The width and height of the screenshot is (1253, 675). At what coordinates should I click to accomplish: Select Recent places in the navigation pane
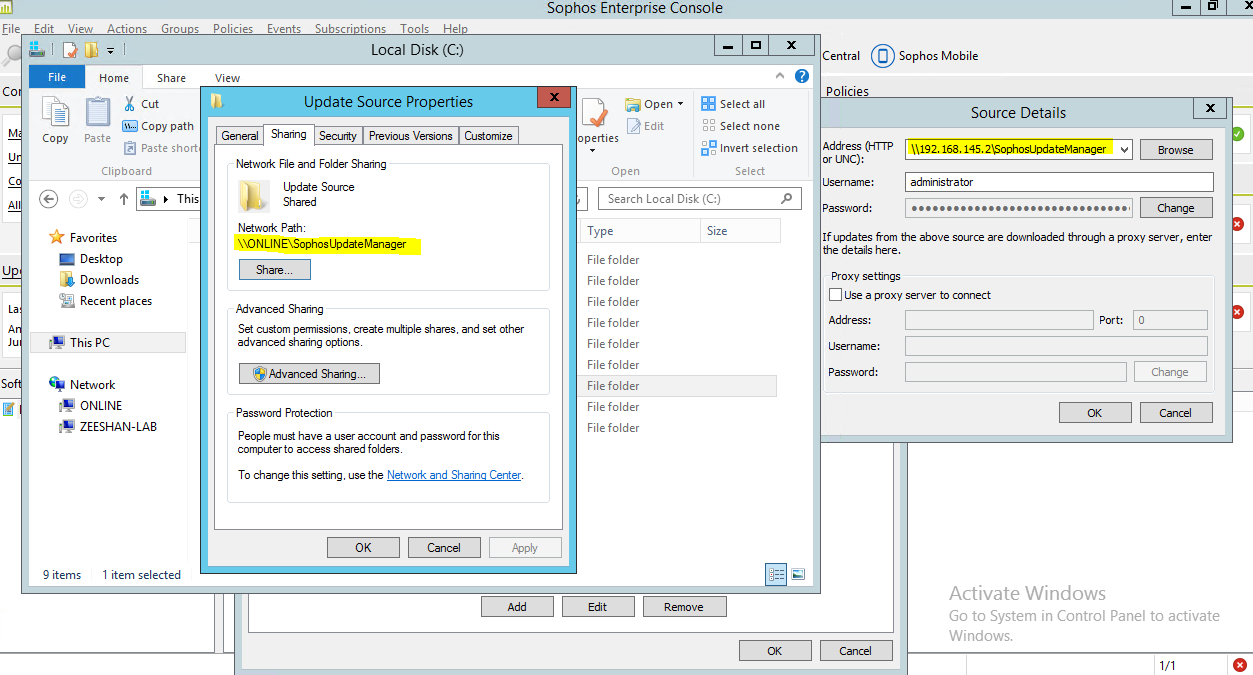(116, 301)
